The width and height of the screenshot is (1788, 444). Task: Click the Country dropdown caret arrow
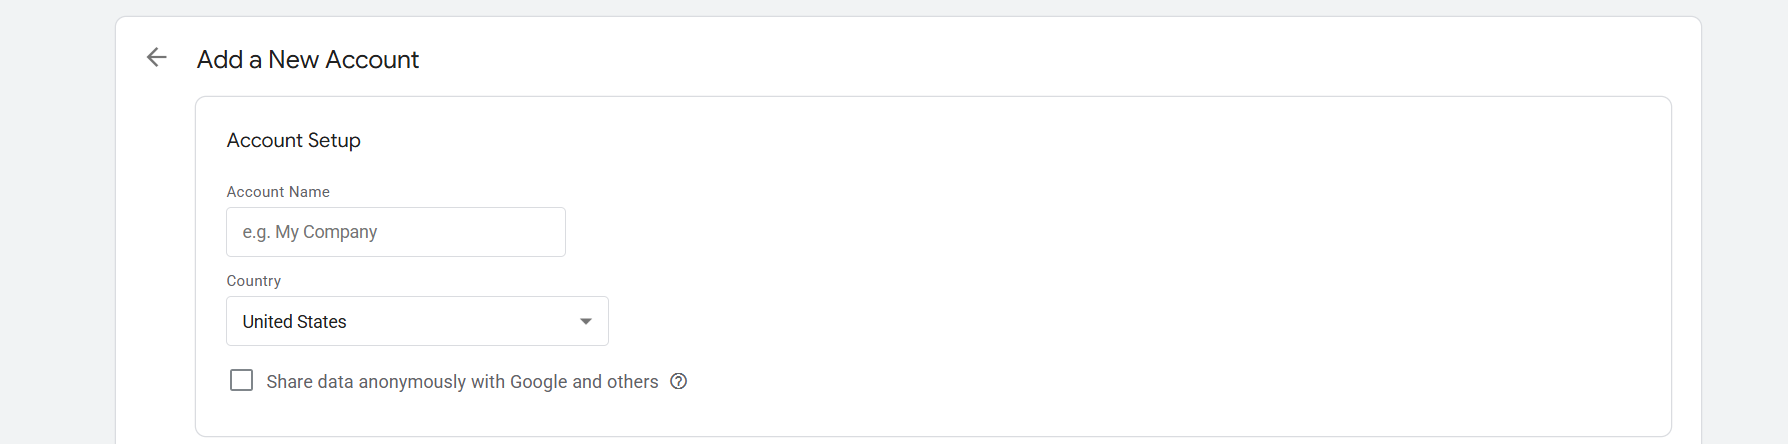click(x=586, y=321)
